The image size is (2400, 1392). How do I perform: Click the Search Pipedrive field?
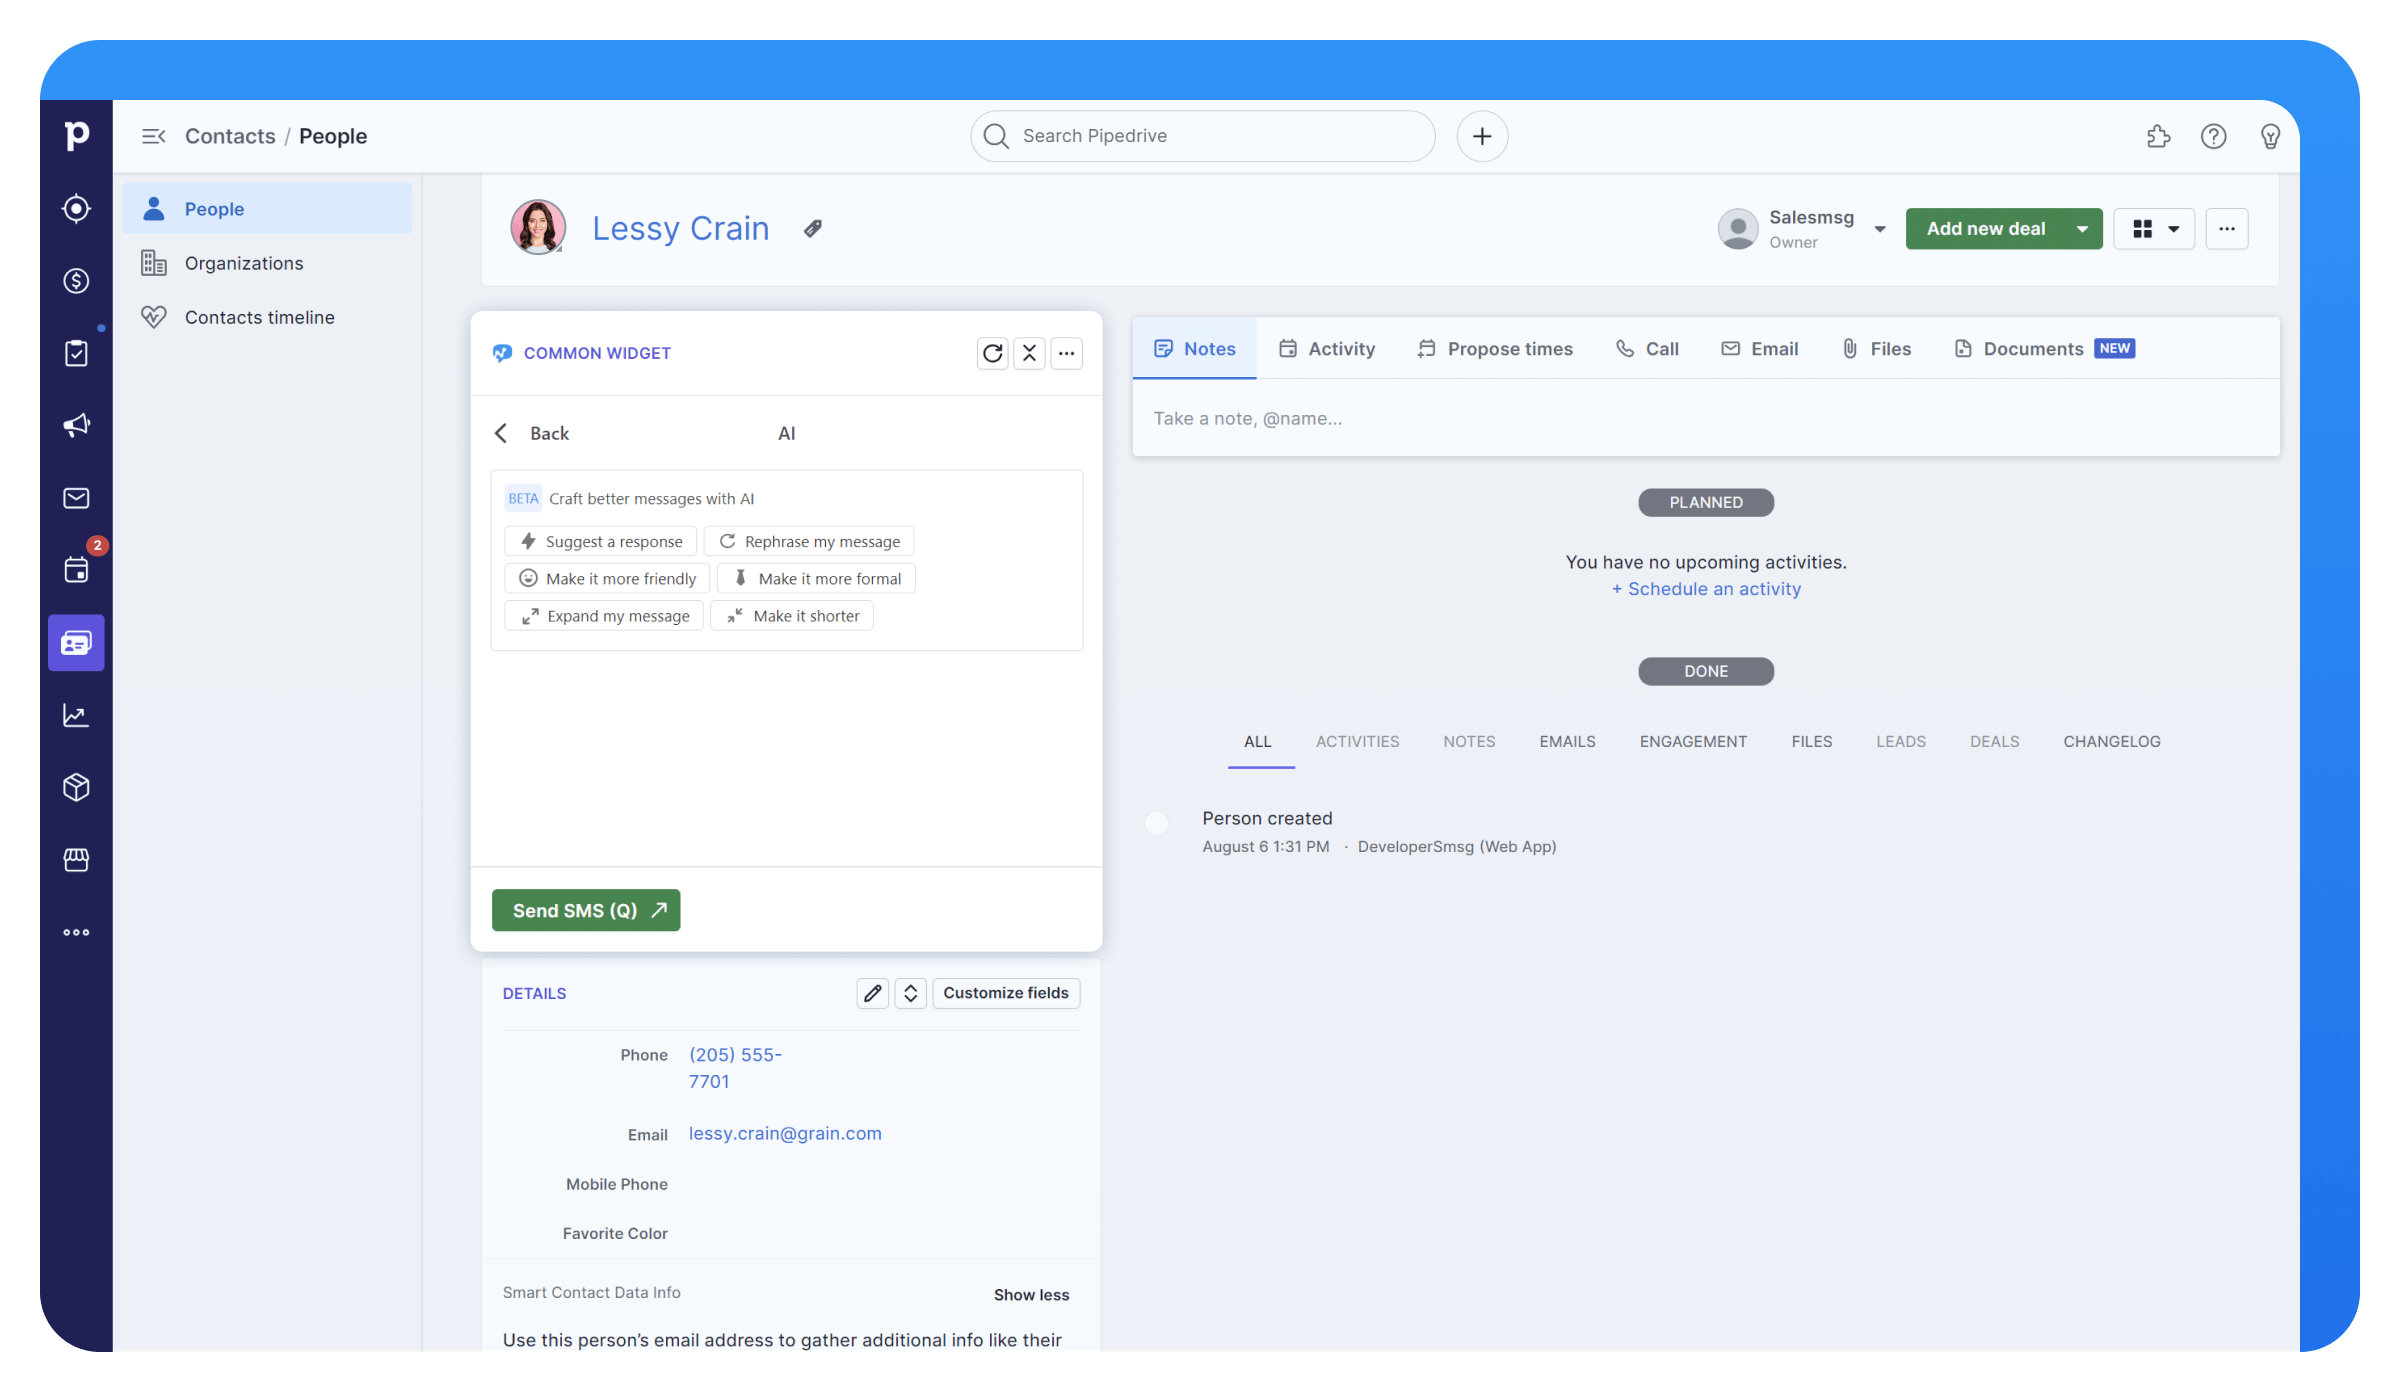(x=1202, y=136)
